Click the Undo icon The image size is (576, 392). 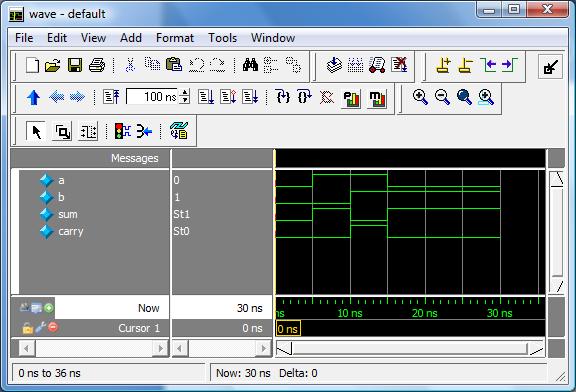[x=196, y=65]
